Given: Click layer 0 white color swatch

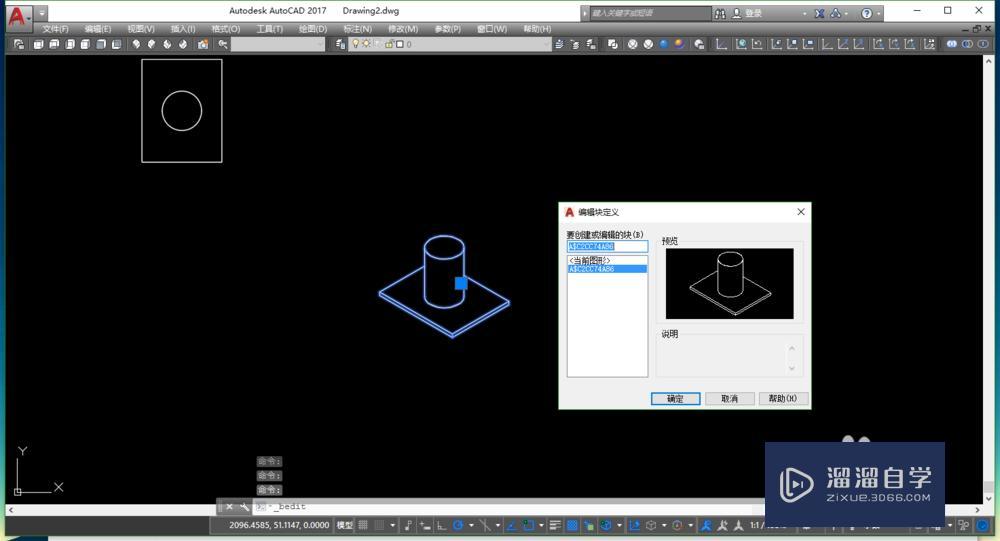Looking at the screenshot, I should 400,44.
